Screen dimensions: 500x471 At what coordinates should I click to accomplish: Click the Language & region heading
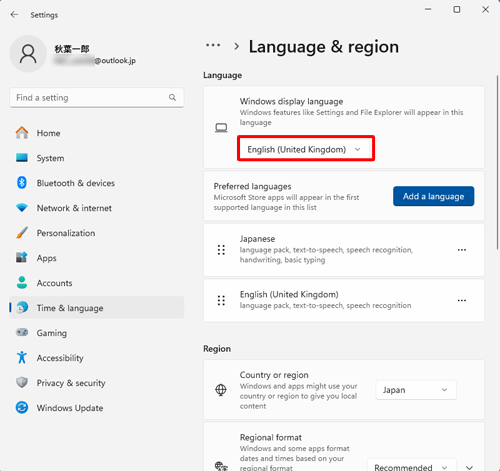pyautogui.click(x=324, y=46)
